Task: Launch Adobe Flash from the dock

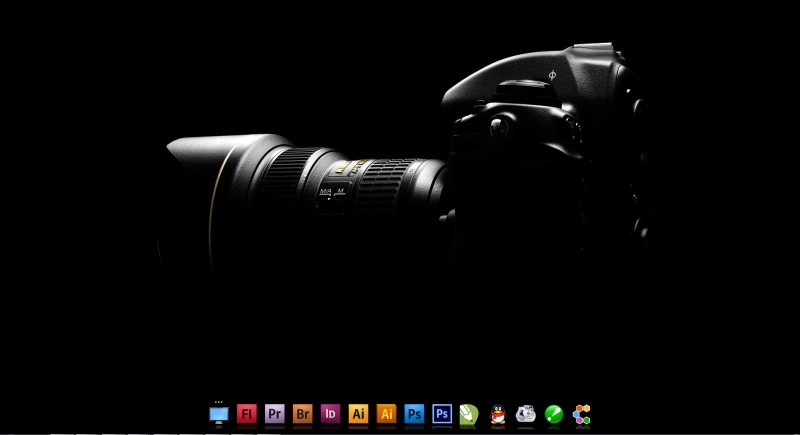Action: point(246,414)
